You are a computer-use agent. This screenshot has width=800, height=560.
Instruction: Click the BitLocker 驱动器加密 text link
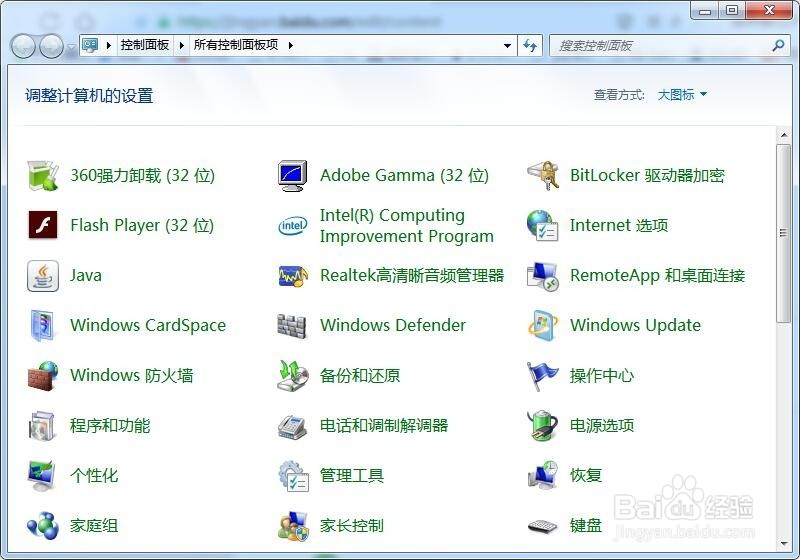point(647,175)
